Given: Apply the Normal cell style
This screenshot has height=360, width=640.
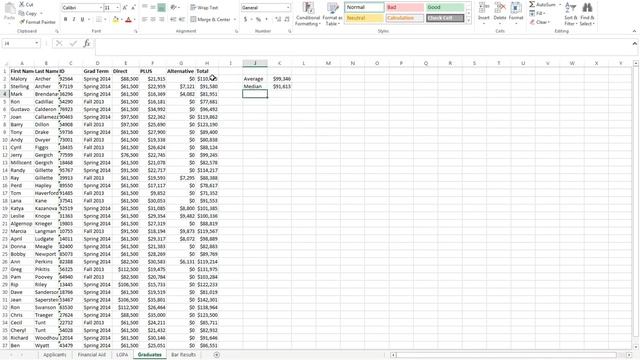Looking at the screenshot, I should point(364,7).
